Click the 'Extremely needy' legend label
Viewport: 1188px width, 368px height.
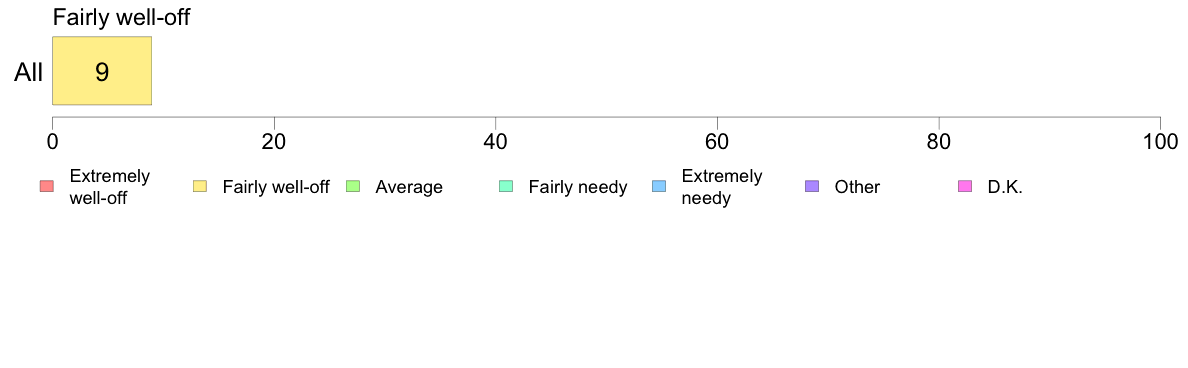tap(722, 187)
